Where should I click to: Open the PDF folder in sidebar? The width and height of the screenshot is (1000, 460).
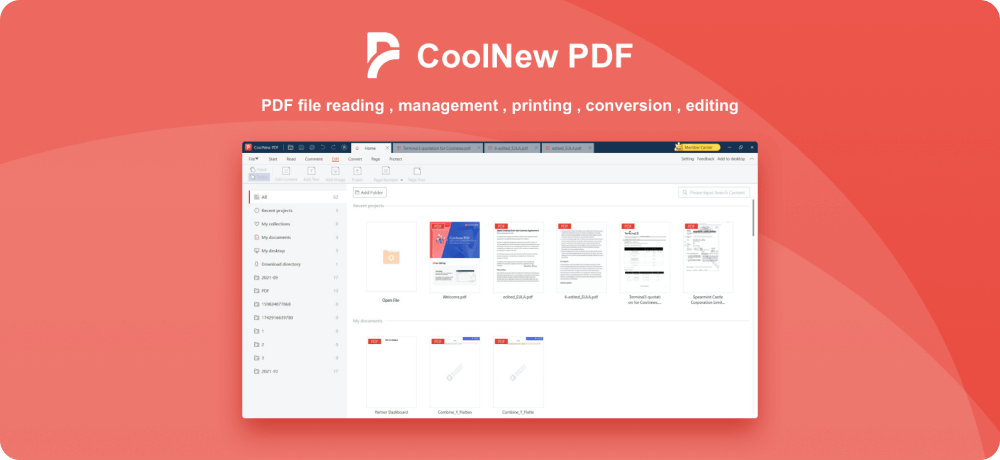(297, 291)
